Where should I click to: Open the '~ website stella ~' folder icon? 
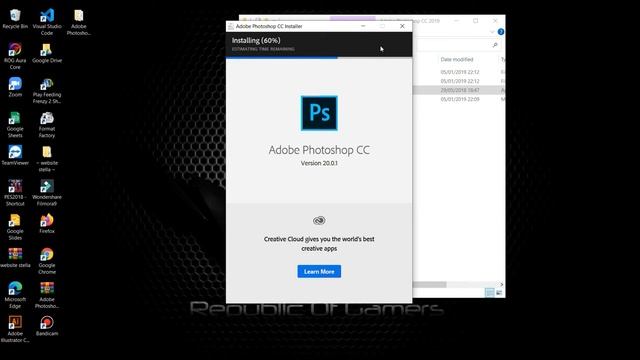click(x=47, y=159)
